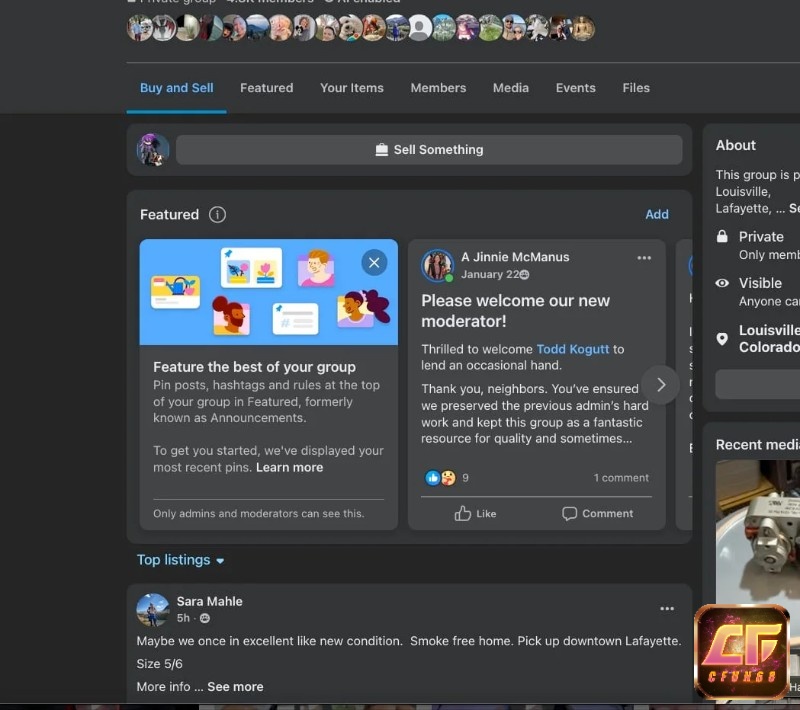This screenshot has height=710, width=800.
Task: Switch to the Featured tab
Action: tap(267, 88)
